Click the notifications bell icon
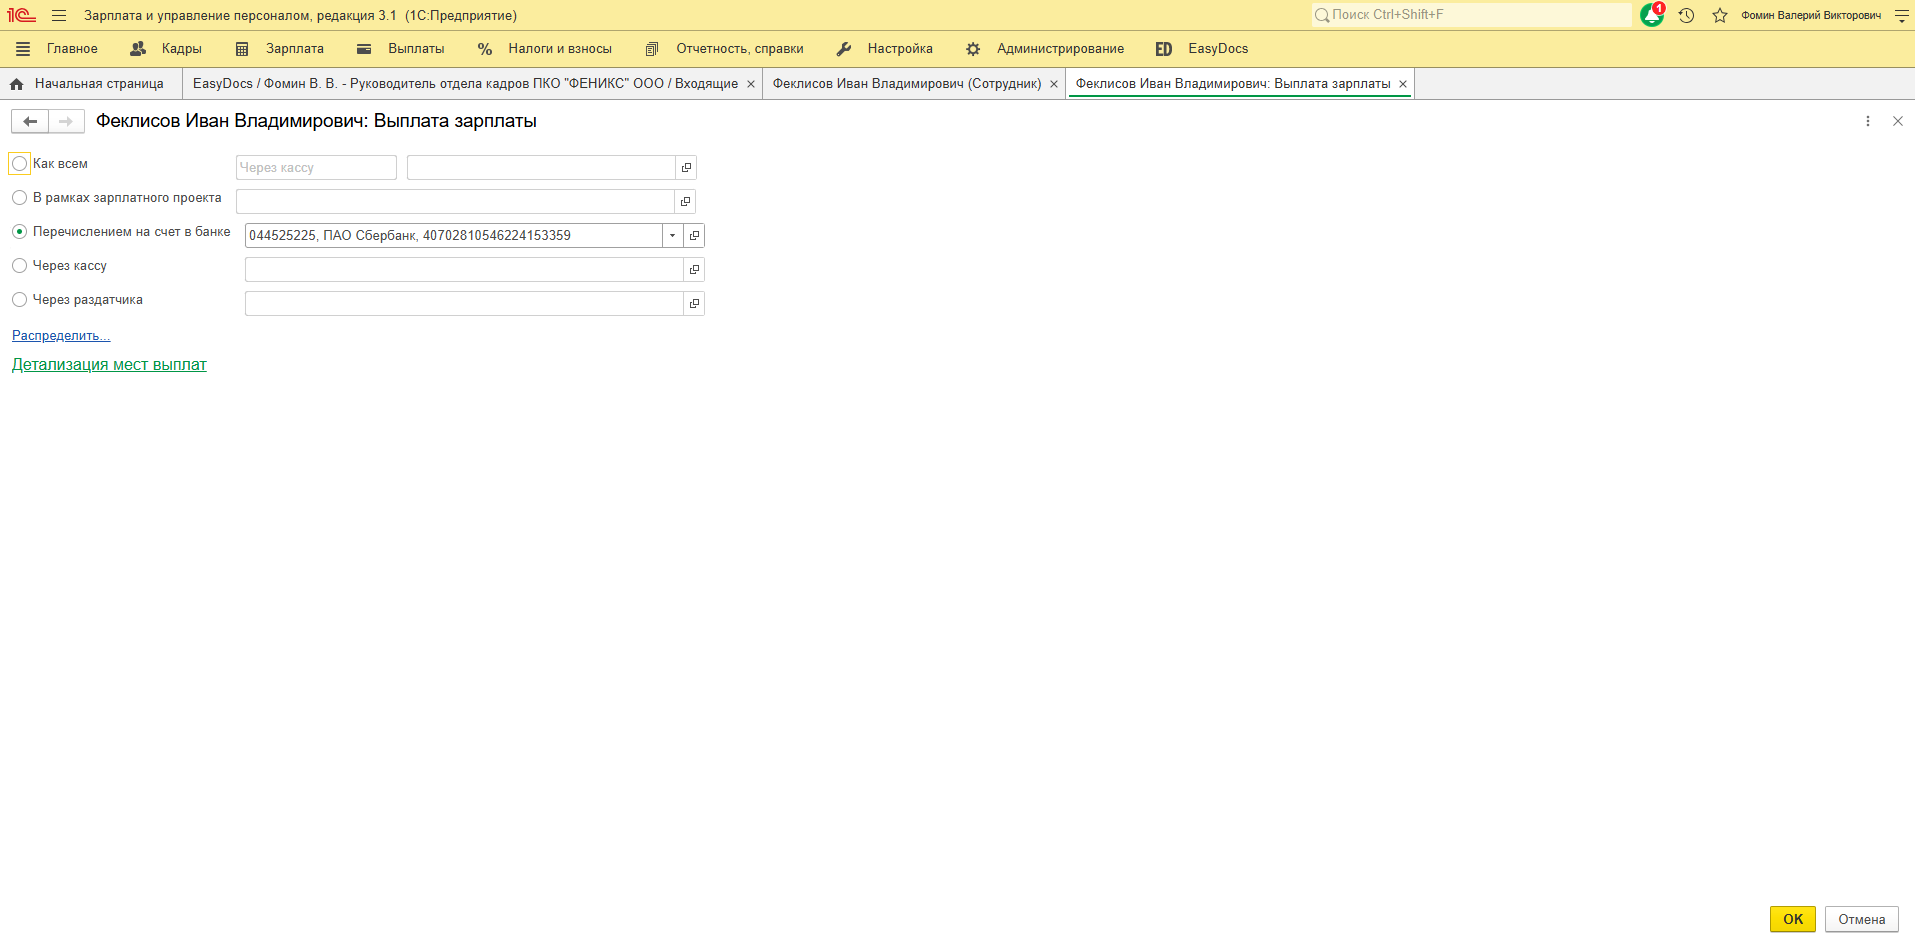 pos(1651,16)
